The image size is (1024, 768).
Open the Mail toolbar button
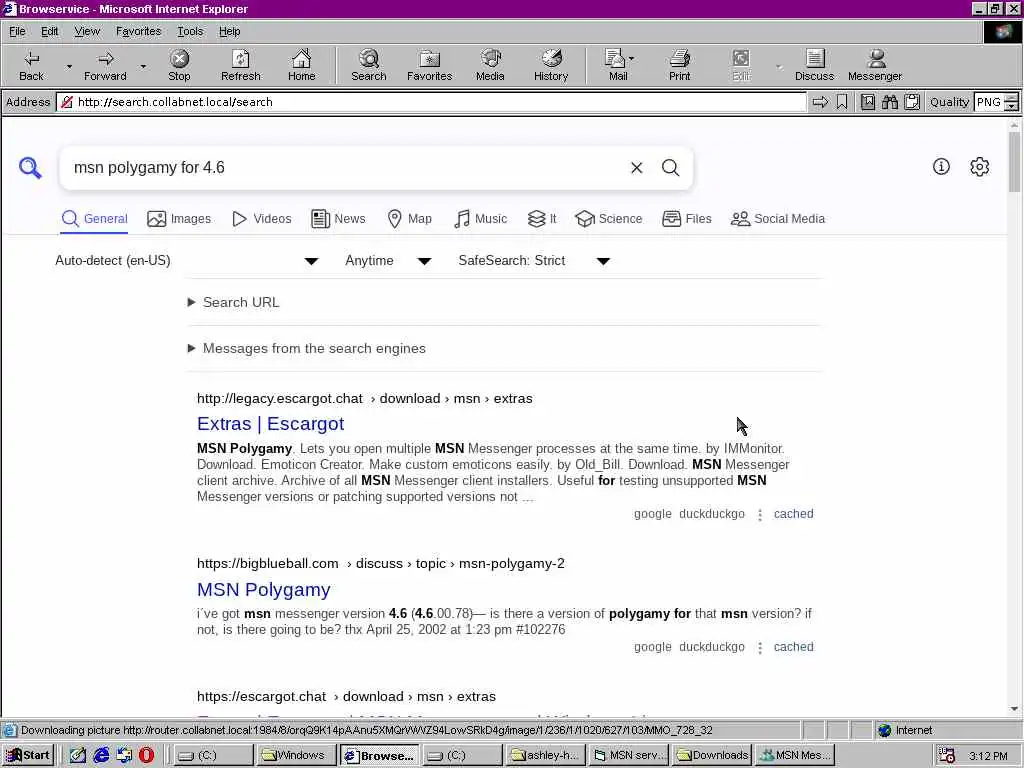(617, 65)
